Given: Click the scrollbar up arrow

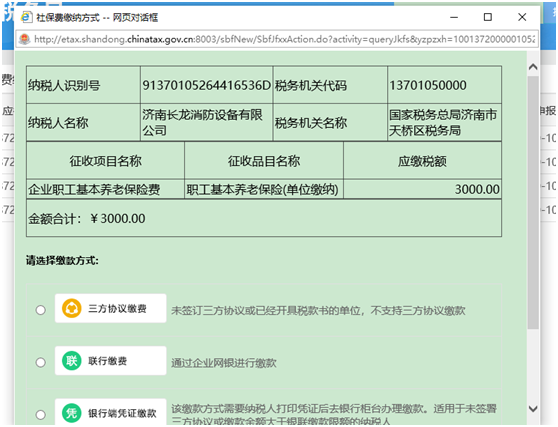Looking at the screenshot, I should [533, 67].
